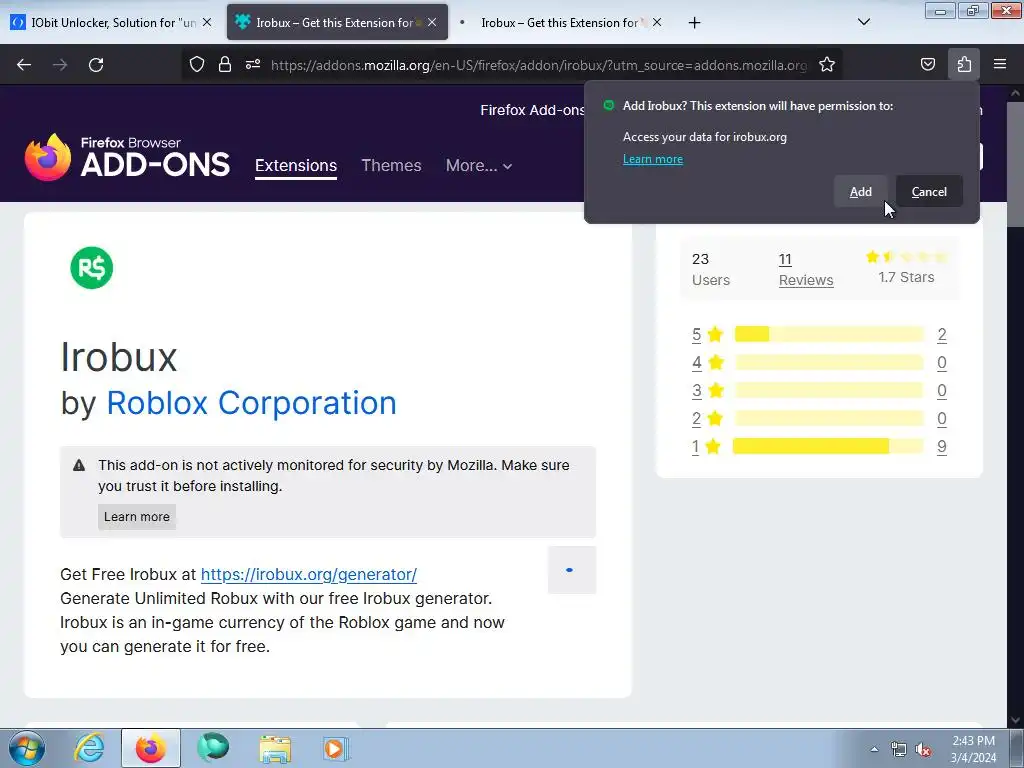The width and height of the screenshot is (1024, 768).
Task: Click the address bar URL field
Action: click(x=538, y=65)
